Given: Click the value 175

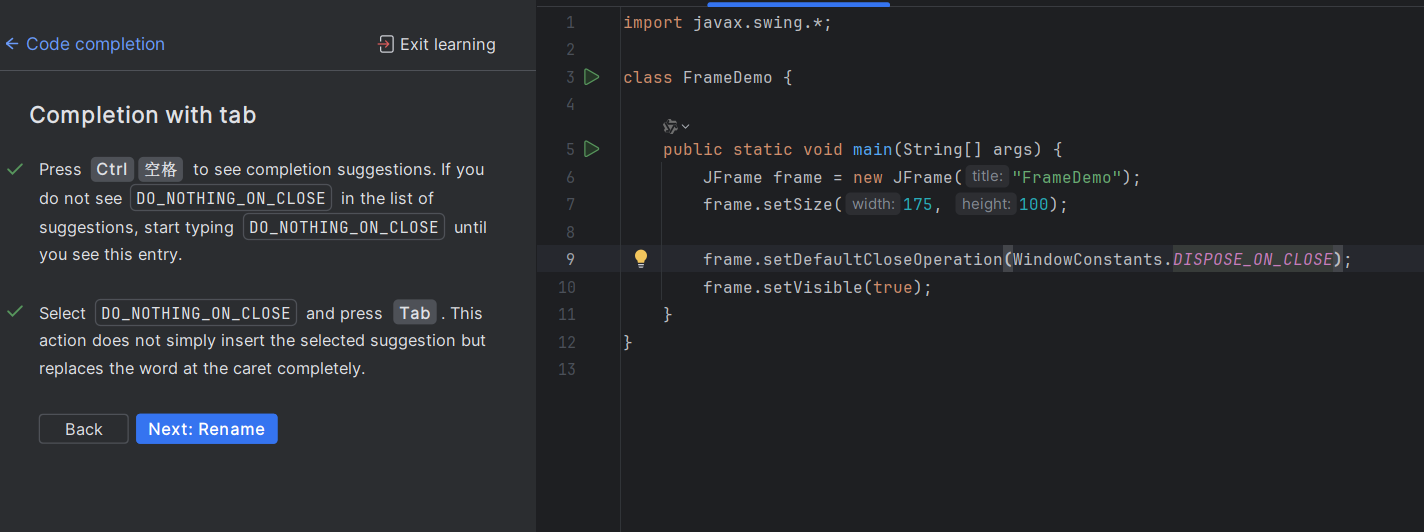Looking at the screenshot, I should pos(917,204).
